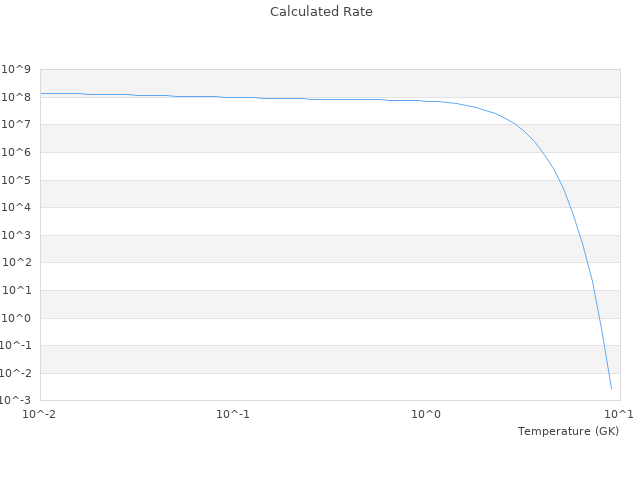Click the 'Calculated Rate' chart title
This screenshot has height=480, width=640.
click(321, 12)
